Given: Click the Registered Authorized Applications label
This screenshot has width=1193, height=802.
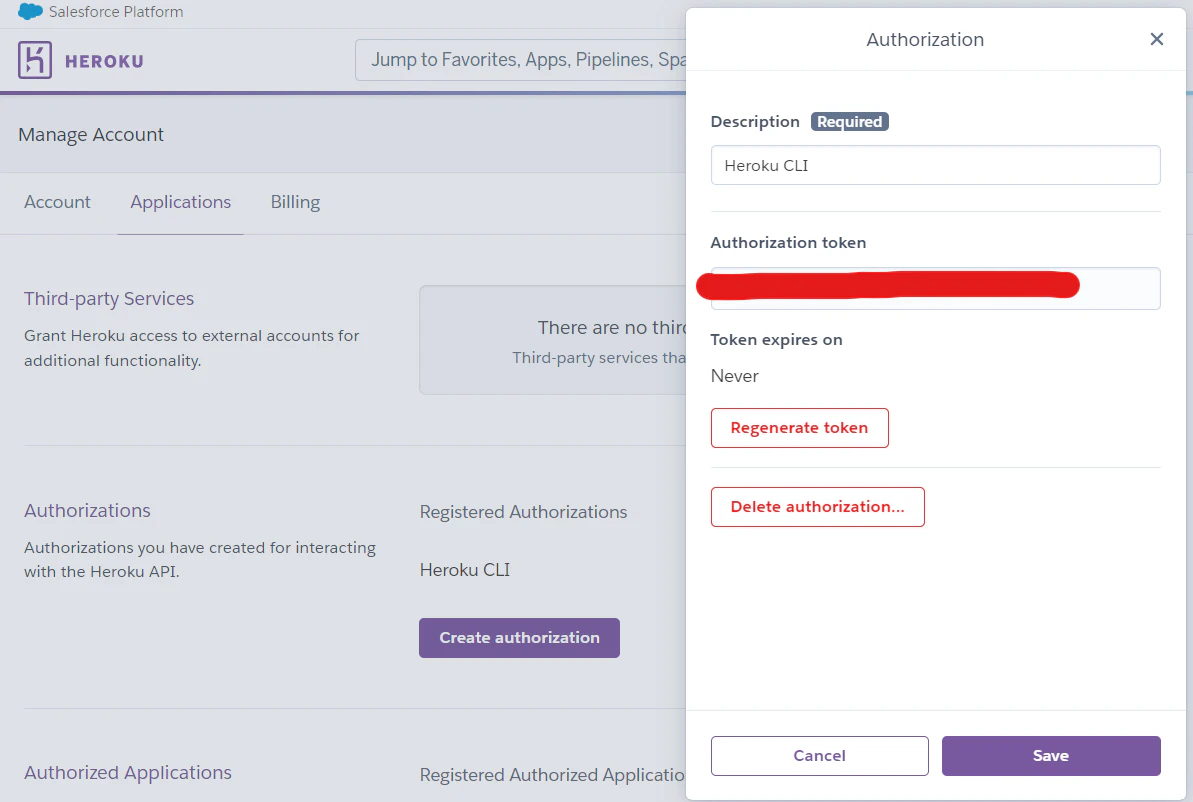Looking at the screenshot, I should click(x=552, y=775).
